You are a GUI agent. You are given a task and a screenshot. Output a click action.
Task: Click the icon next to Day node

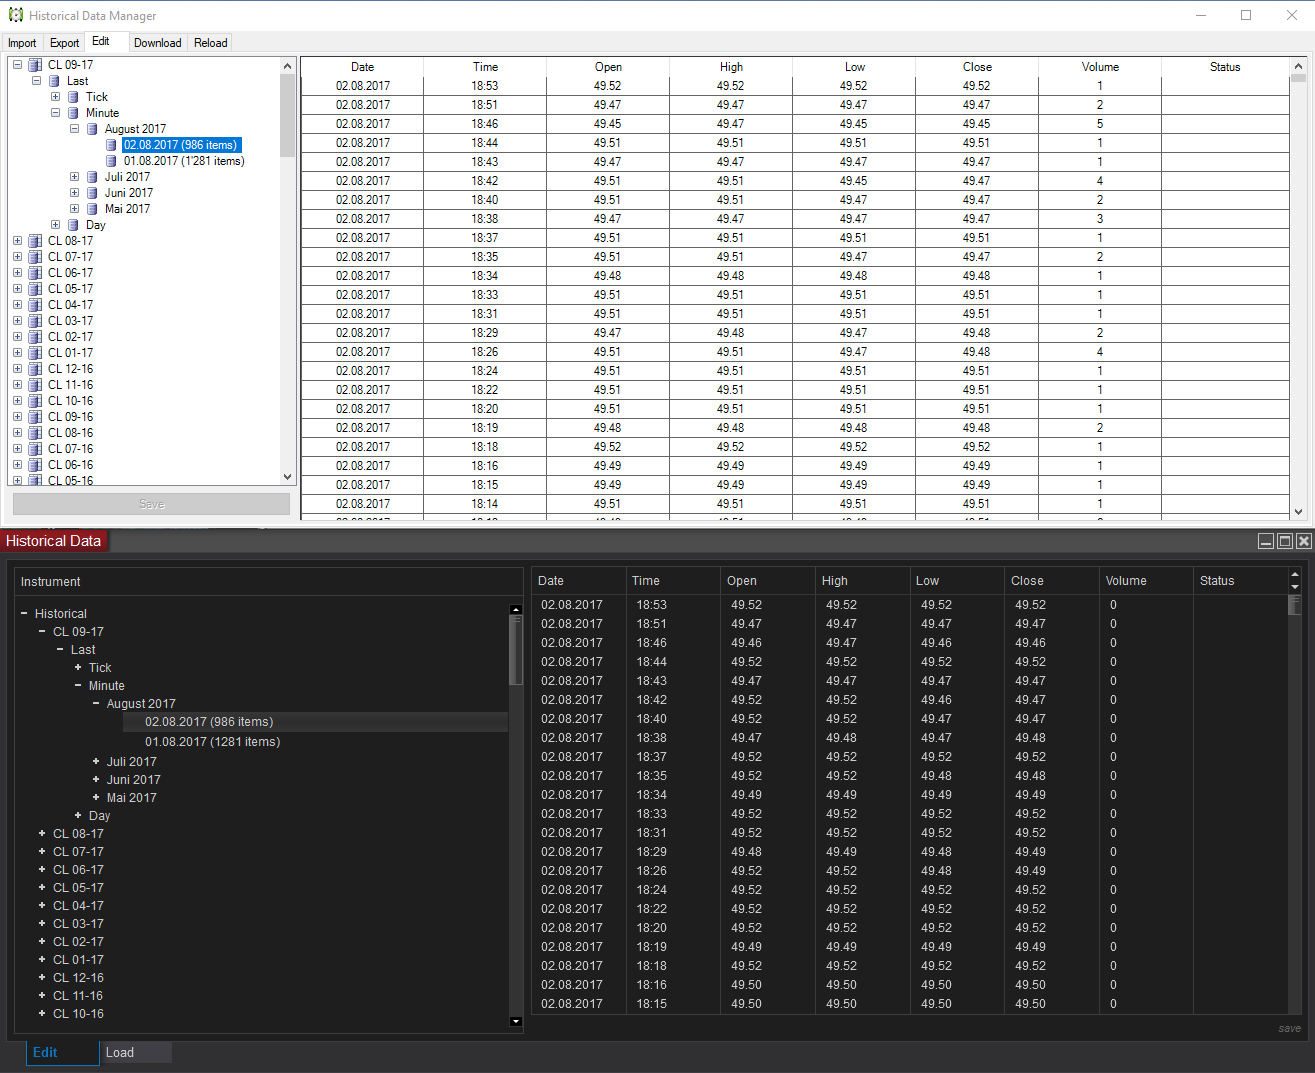pyautogui.click(x=73, y=225)
